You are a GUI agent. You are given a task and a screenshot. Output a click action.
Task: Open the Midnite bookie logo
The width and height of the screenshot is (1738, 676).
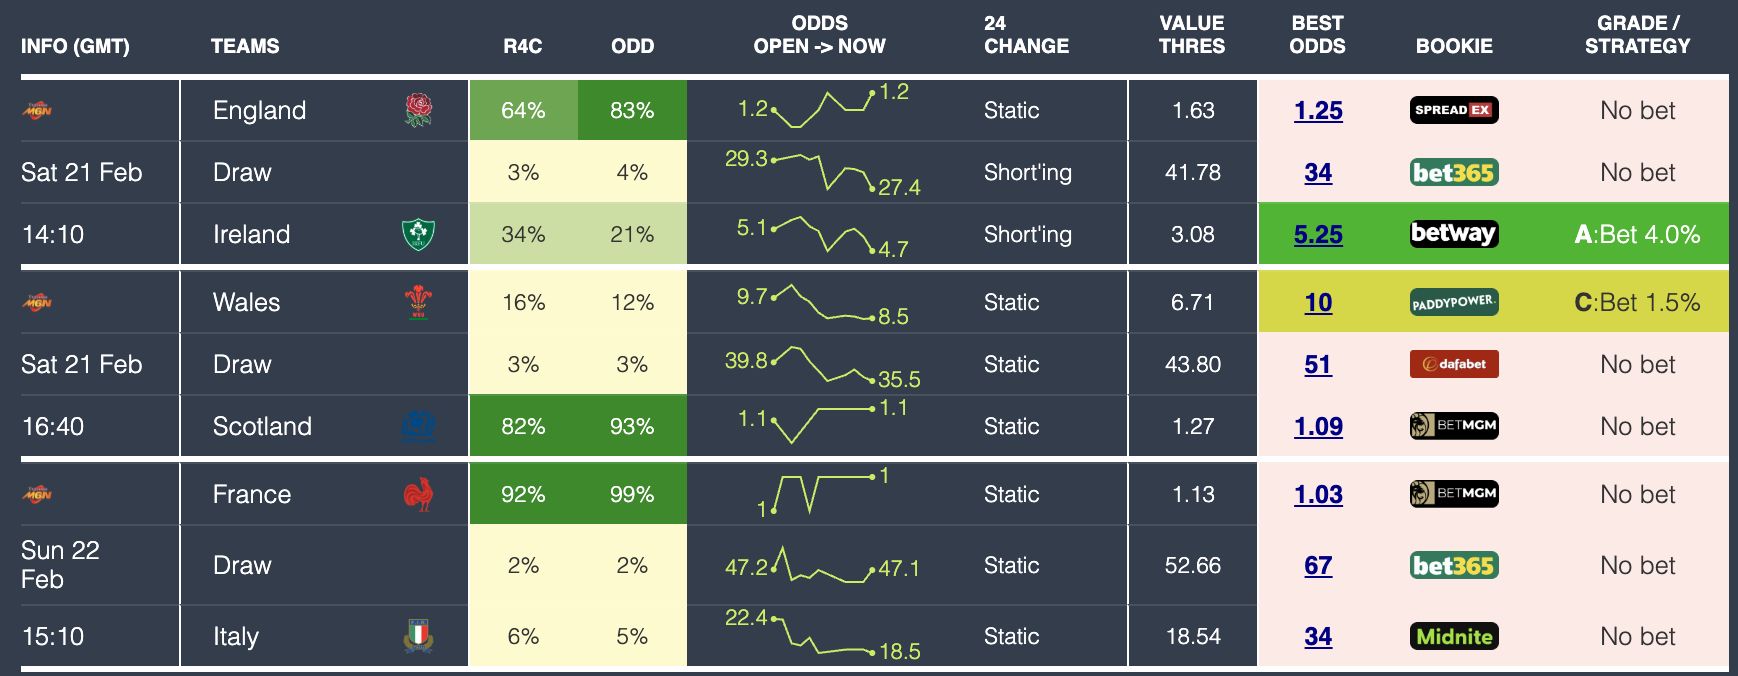tap(1454, 636)
